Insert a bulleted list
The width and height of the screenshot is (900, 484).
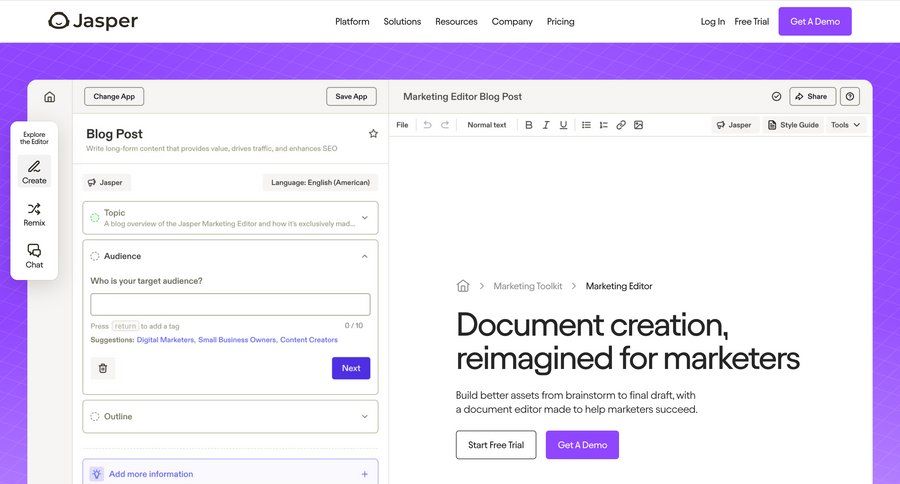click(x=586, y=125)
